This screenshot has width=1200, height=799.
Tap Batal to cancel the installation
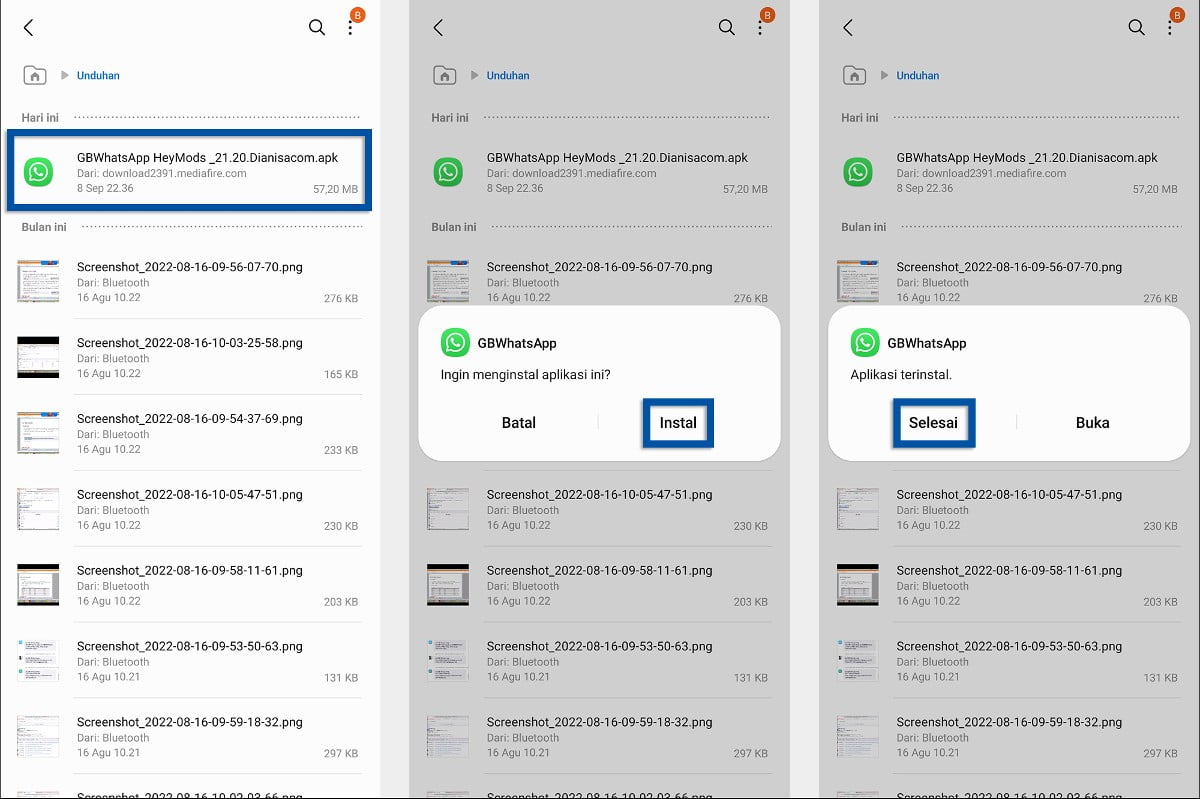pyautogui.click(x=518, y=422)
